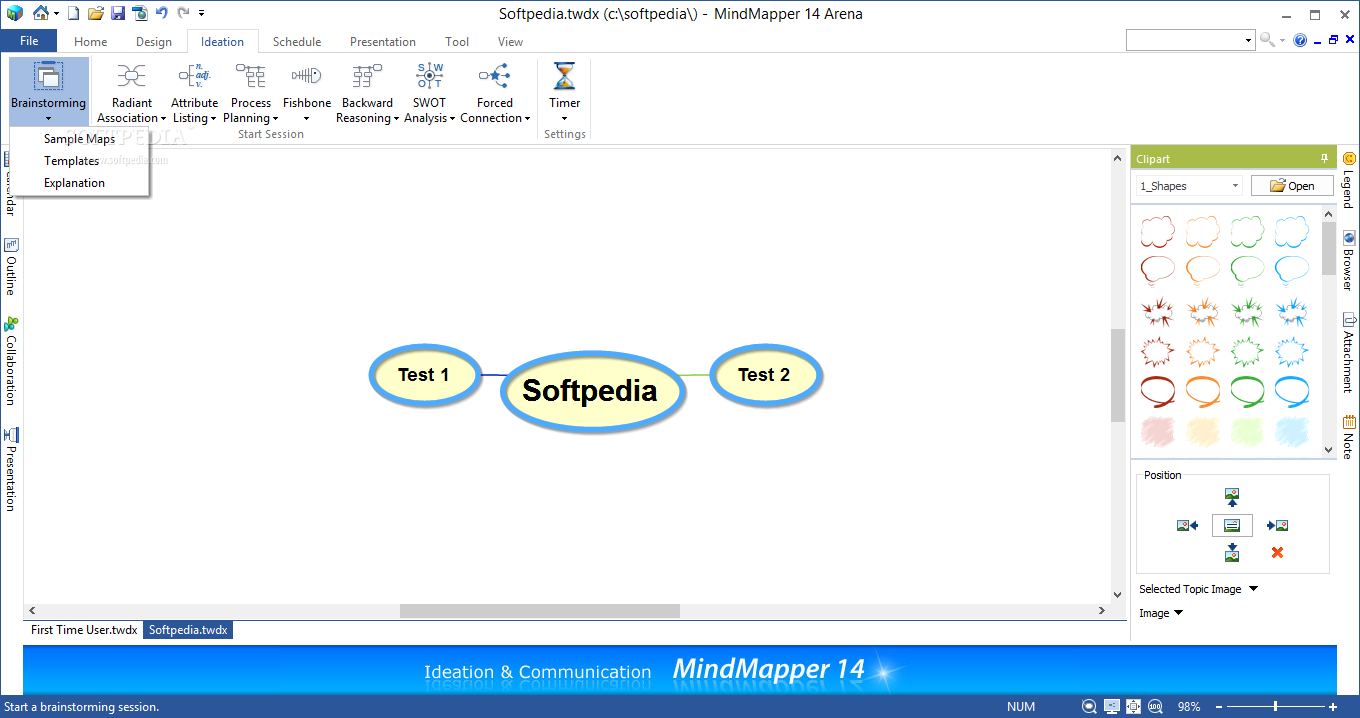The height and width of the screenshot is (718, 1360).
Task: Open the Note side panel tab
Action: point(1349,436)
